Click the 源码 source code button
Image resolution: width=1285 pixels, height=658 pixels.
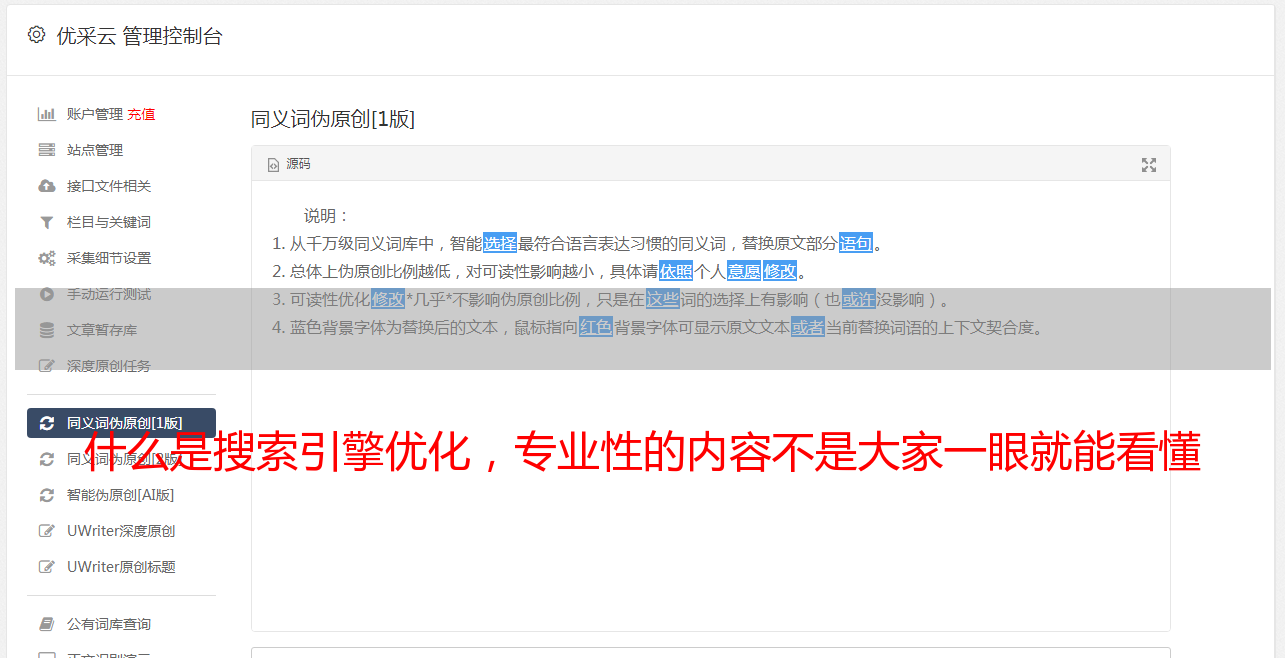pos(289,164)
